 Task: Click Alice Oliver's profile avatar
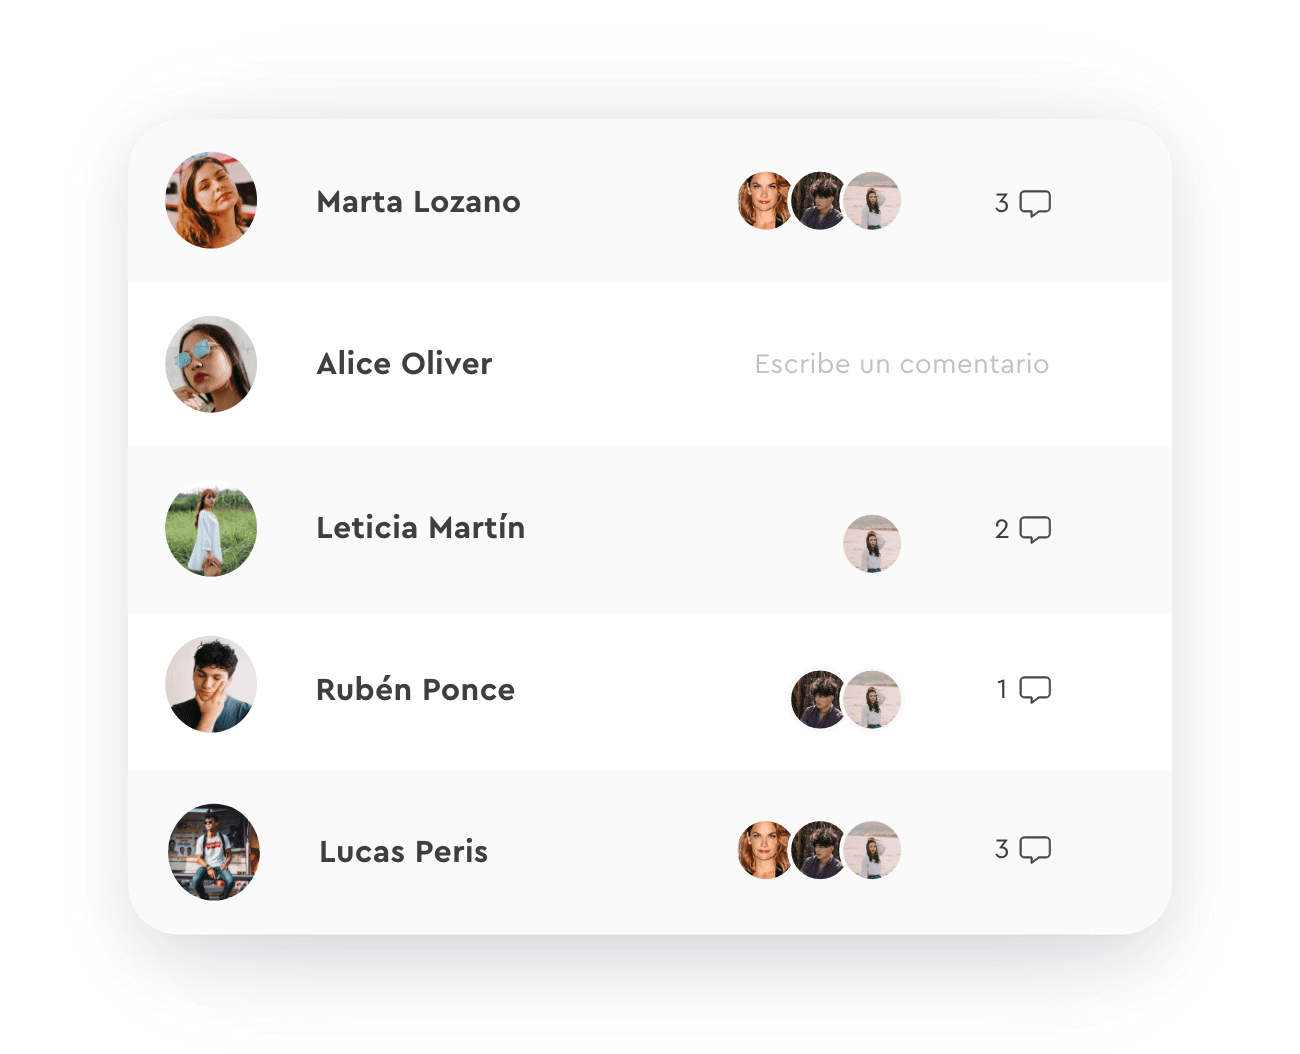click(x=211, y=364)
